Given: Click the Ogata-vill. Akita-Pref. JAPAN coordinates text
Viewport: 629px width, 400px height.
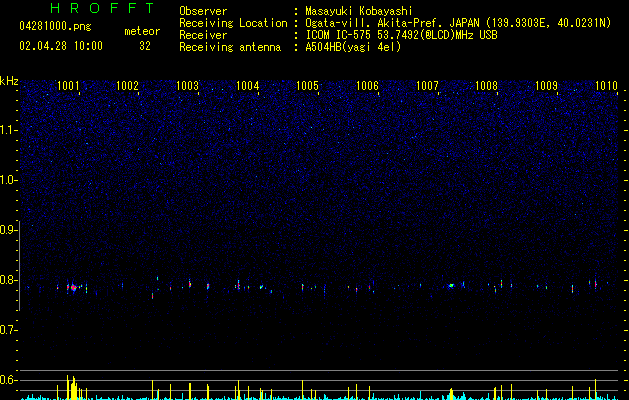Looking at the screenshot, I should [x=458, y=23].
